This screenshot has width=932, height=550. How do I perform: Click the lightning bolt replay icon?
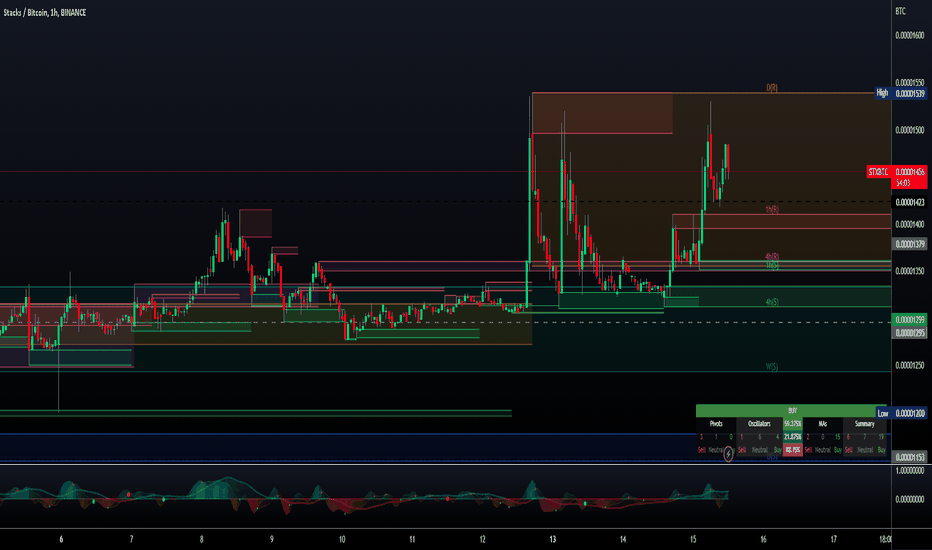[728, 454]
